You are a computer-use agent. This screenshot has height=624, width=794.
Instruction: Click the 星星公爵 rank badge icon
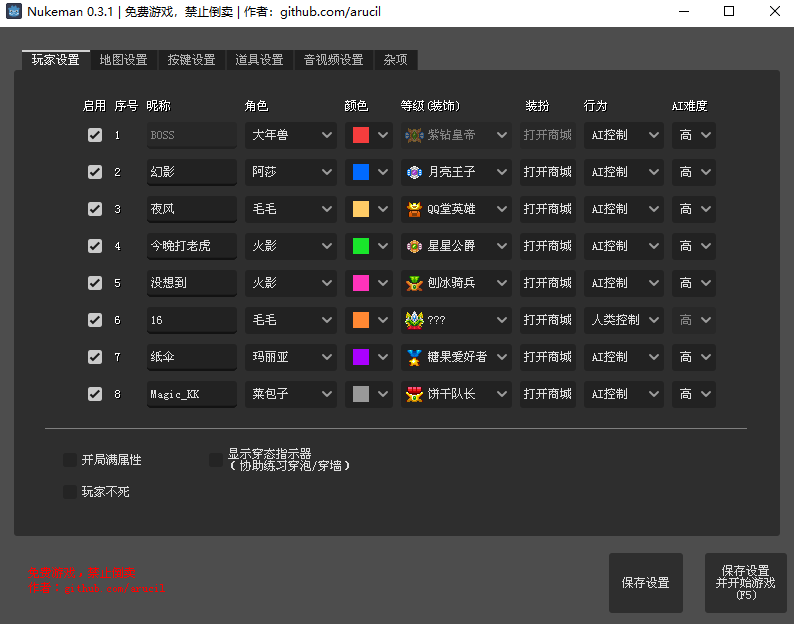point(414,246)
